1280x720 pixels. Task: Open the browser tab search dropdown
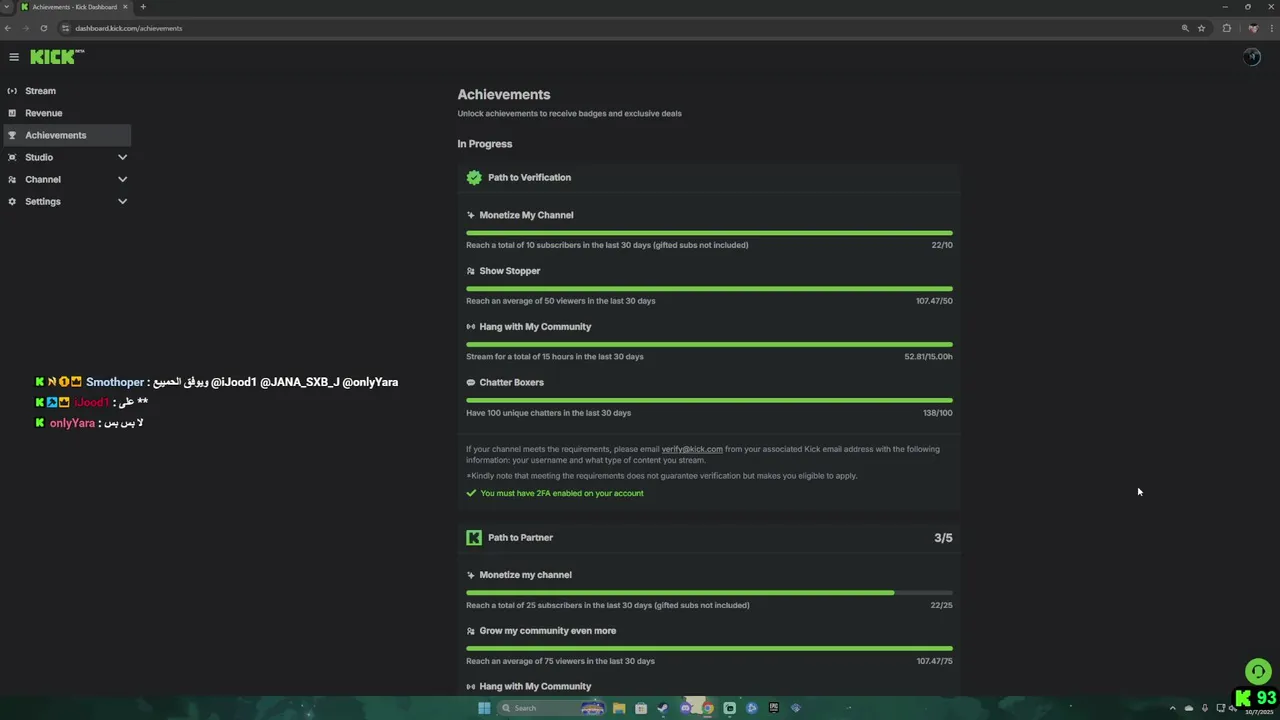click(7, 7)
